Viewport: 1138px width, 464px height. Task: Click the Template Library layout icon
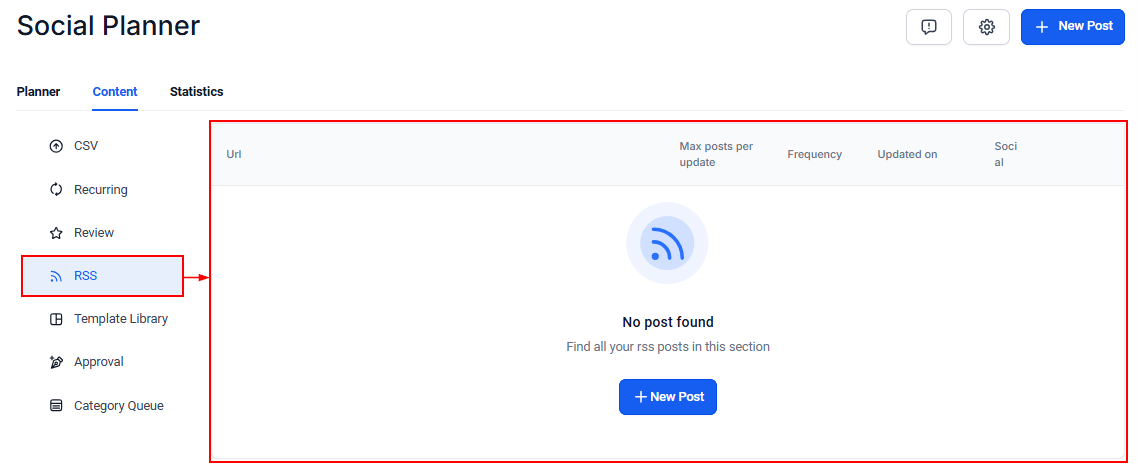56,319
